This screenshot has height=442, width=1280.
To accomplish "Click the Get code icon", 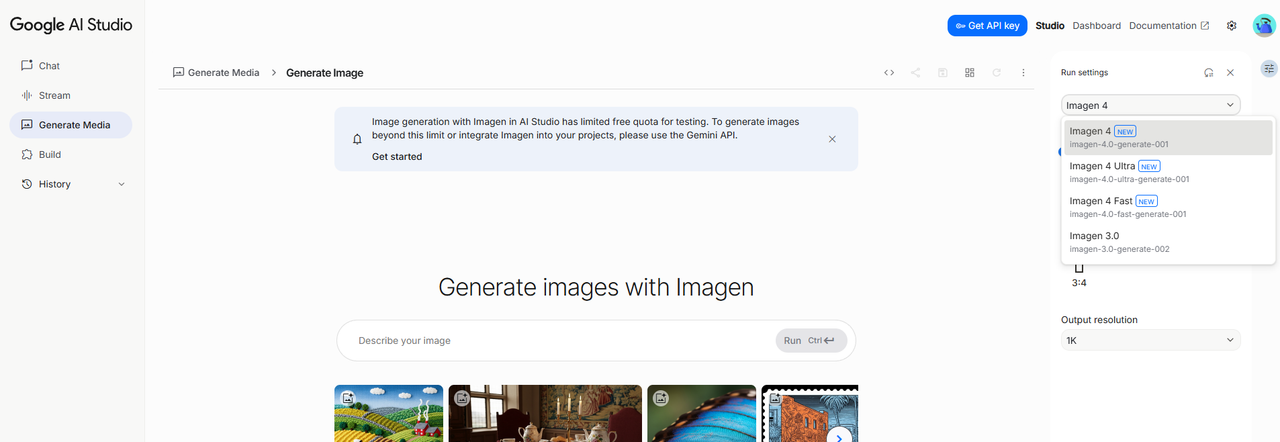I will tap(889, 72).
